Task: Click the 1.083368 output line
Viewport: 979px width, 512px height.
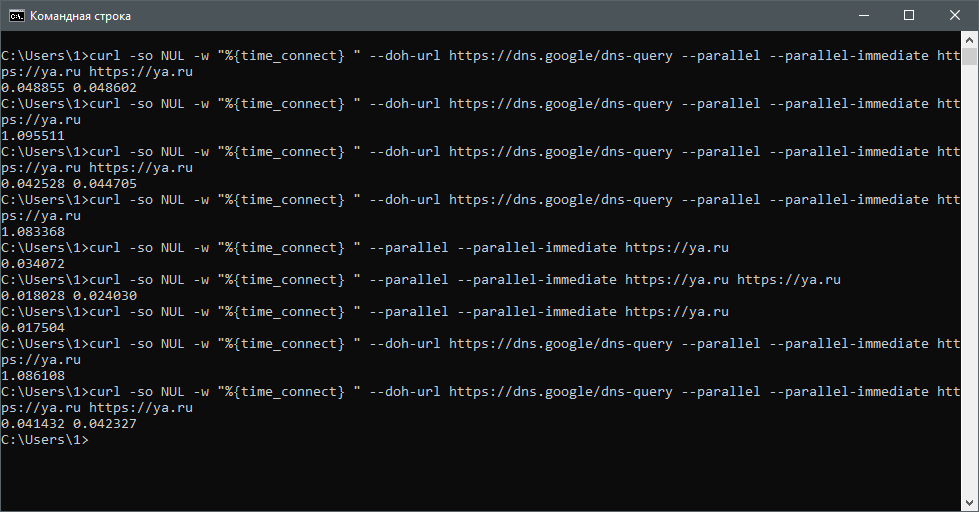Action: coord(33,232)
